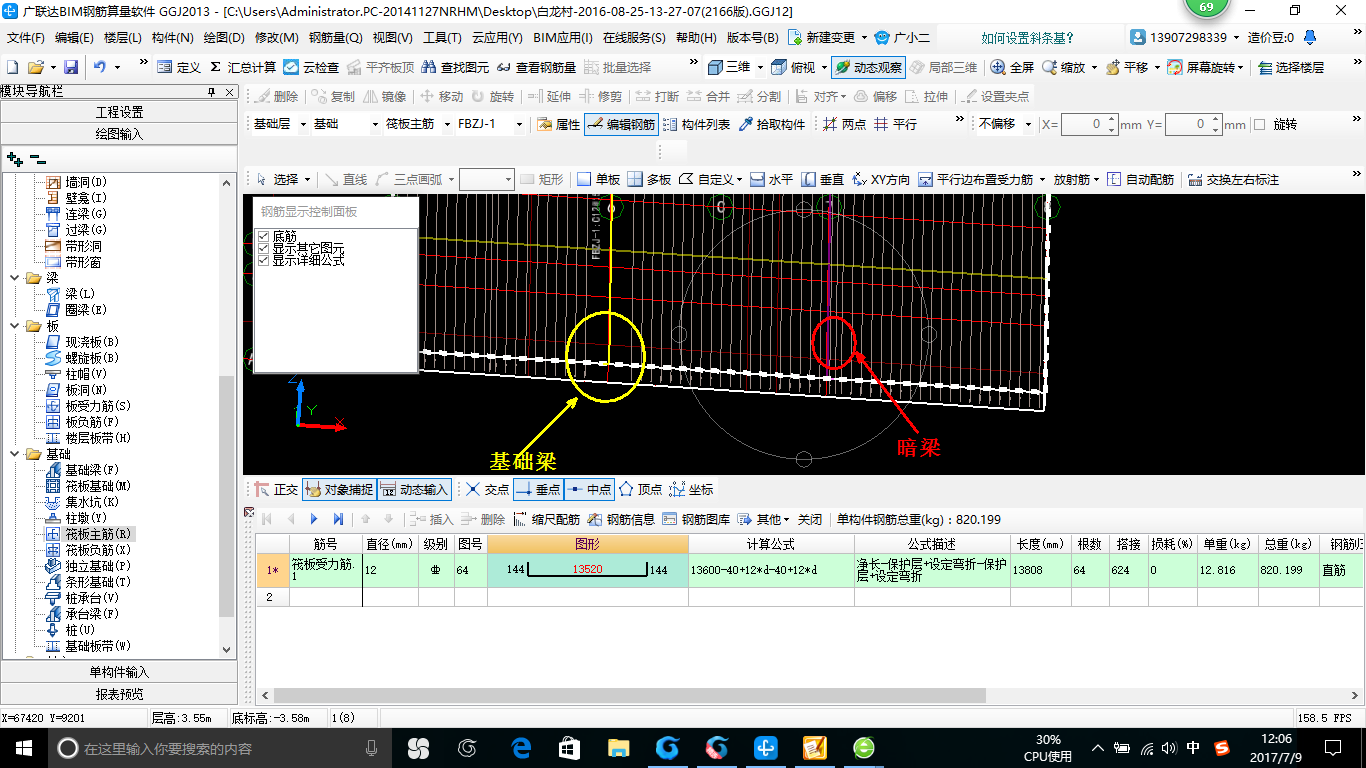1366x768 pixels.
Task: Select 查找图元 find element tool
Action: 456,67
